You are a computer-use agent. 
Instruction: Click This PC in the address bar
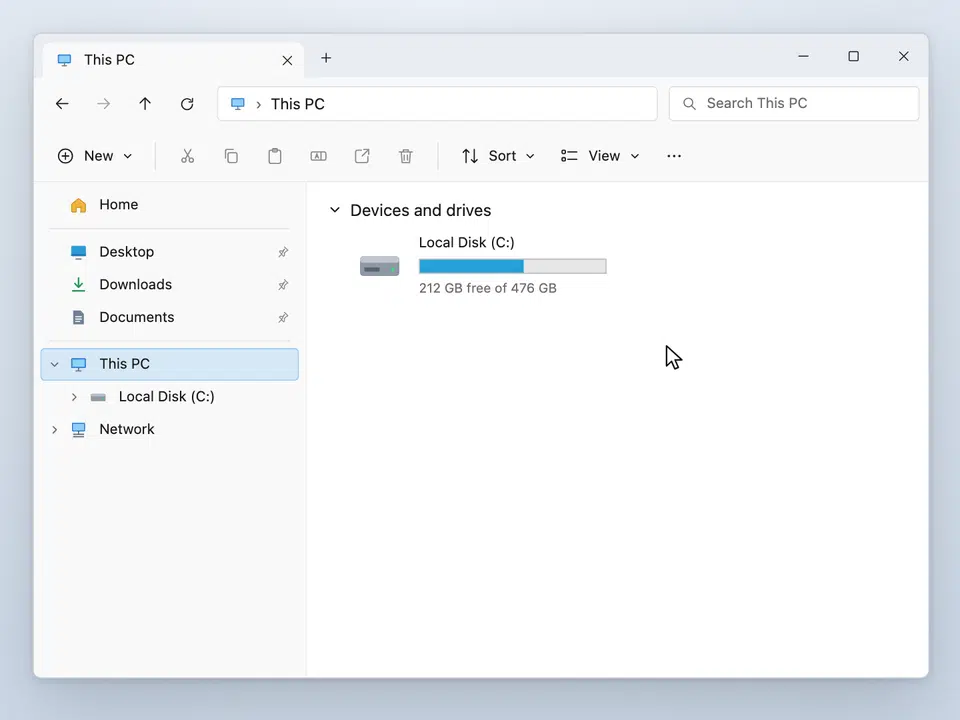[x=298, y=104]
